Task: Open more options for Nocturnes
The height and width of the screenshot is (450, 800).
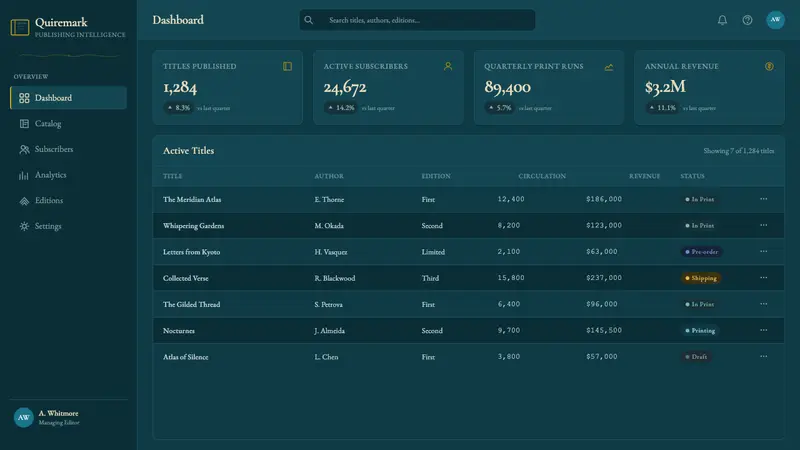Action: (763, 330)
